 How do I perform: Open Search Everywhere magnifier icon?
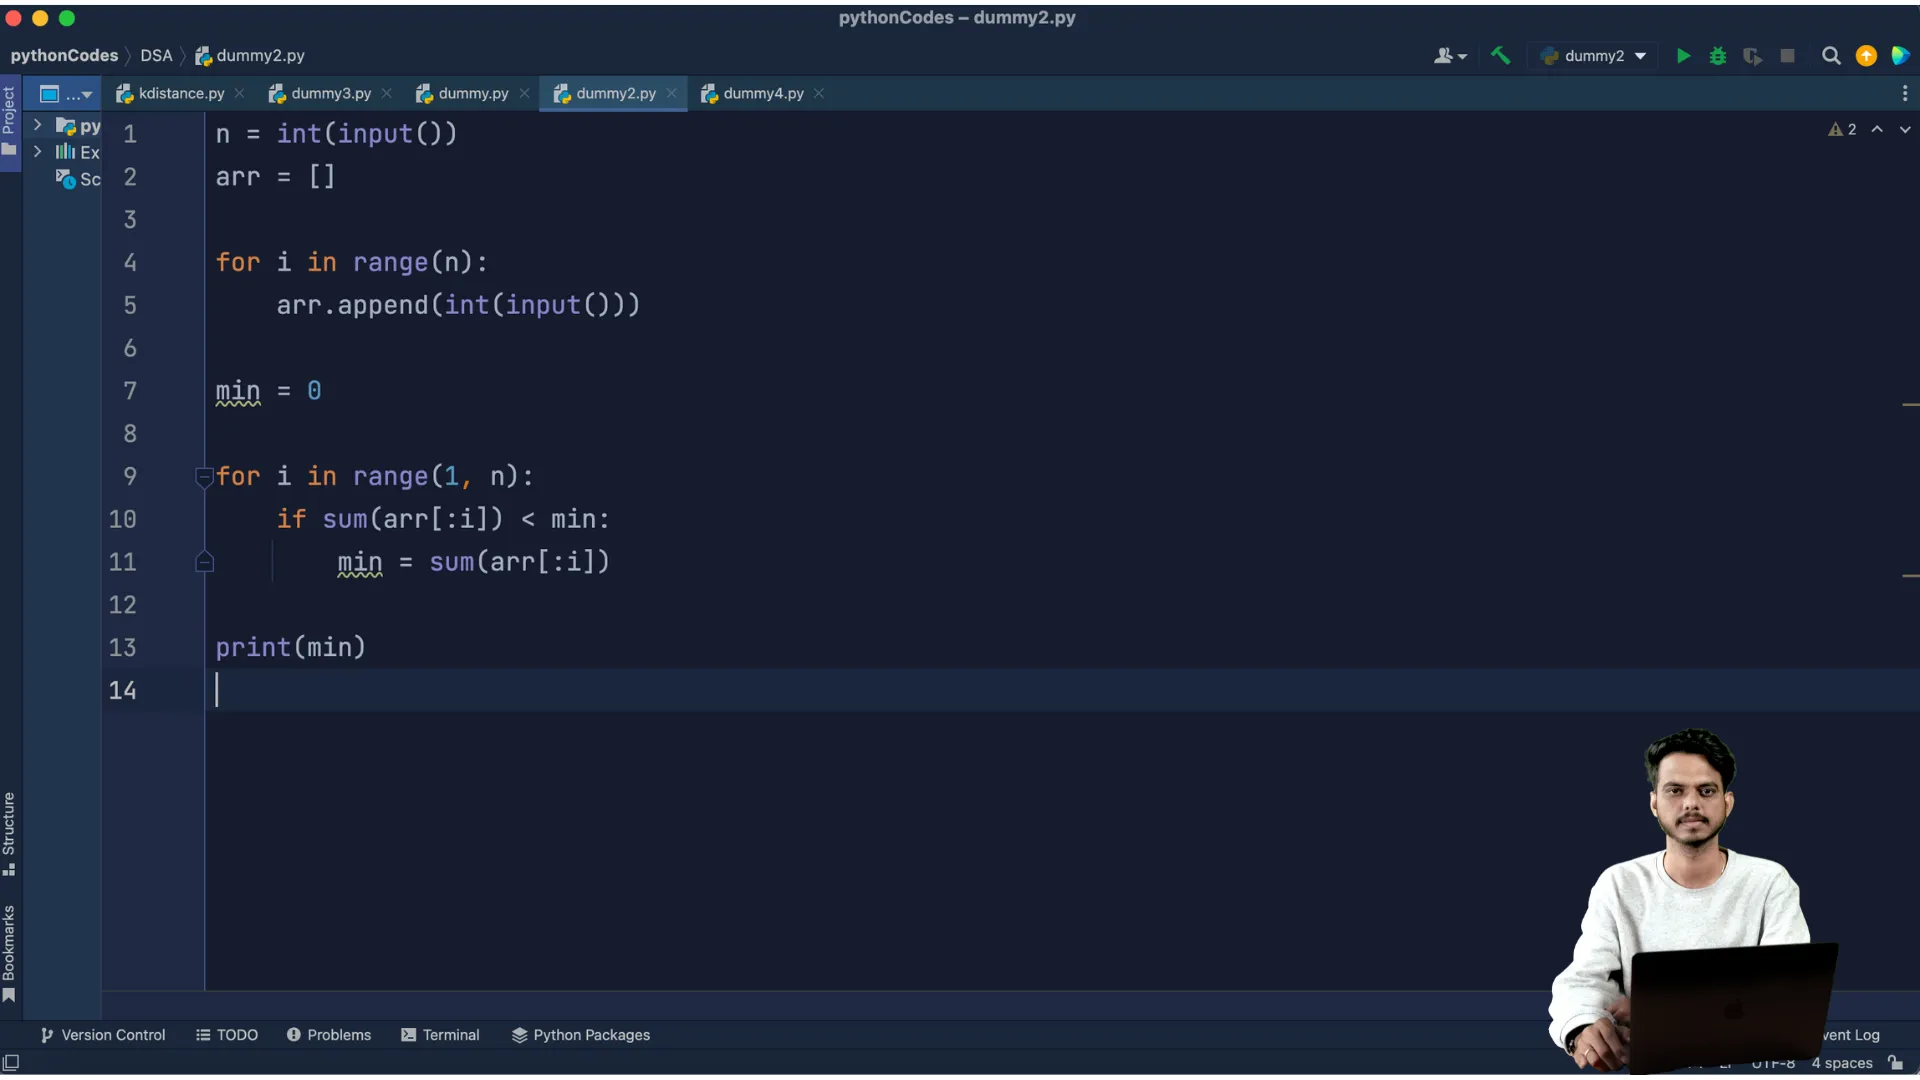pos(1831,56)
